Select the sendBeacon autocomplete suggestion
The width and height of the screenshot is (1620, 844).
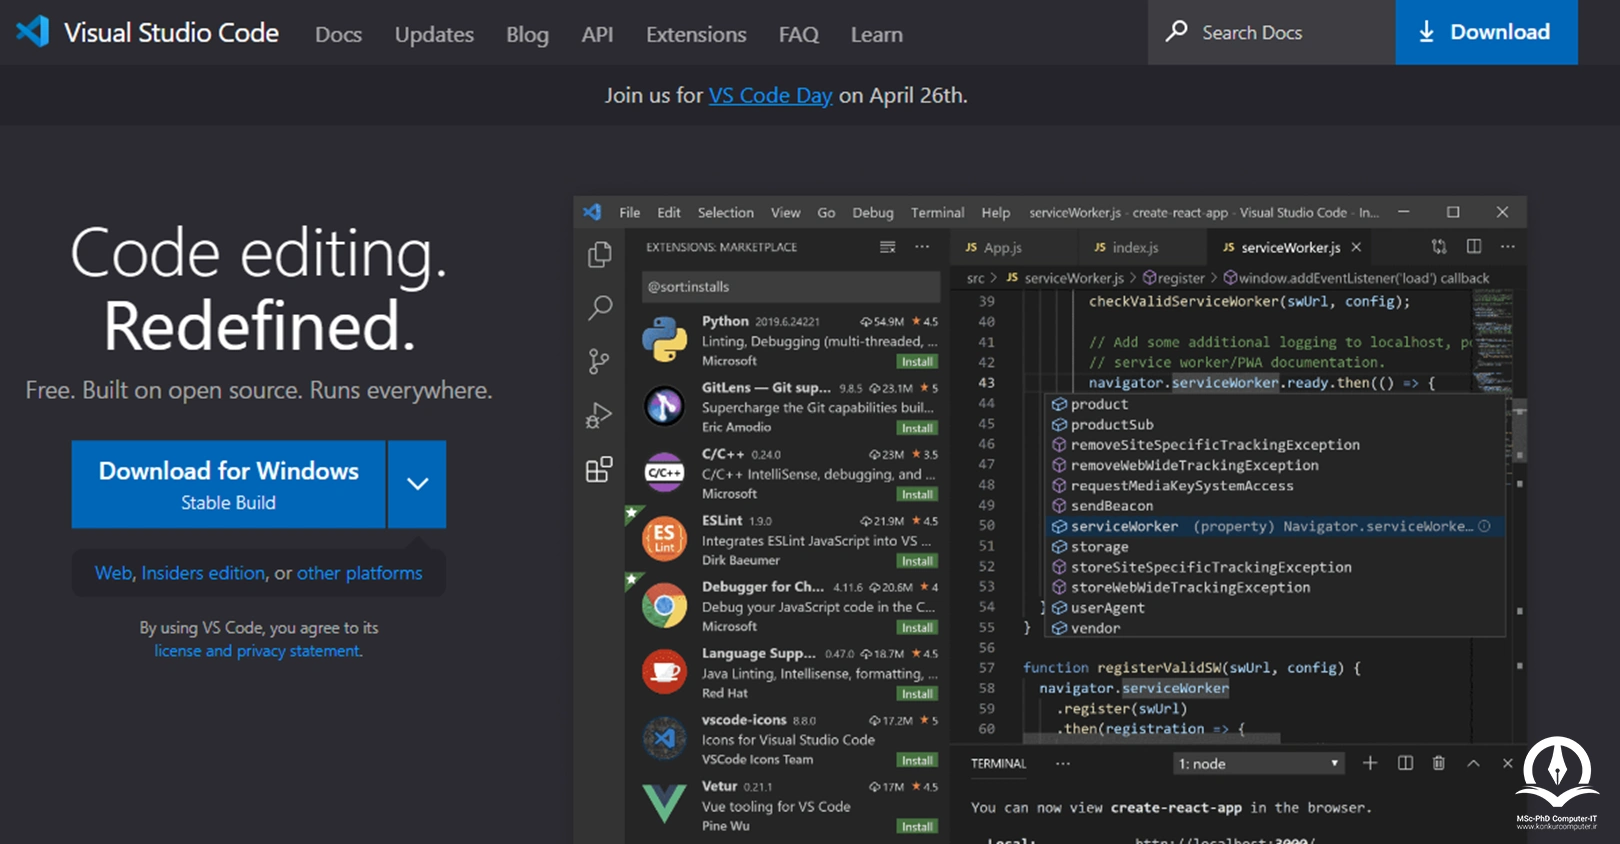[1275, 506]
